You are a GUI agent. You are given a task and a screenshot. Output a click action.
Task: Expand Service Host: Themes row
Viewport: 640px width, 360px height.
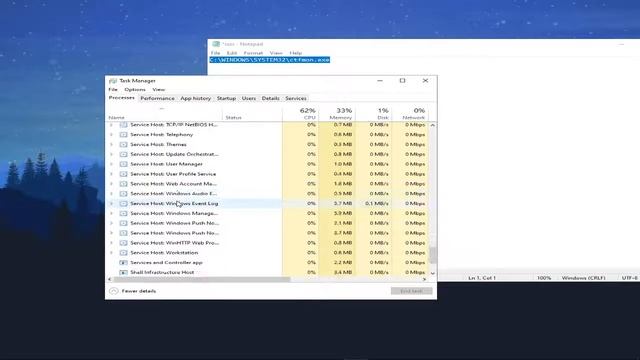click(111, 144)
